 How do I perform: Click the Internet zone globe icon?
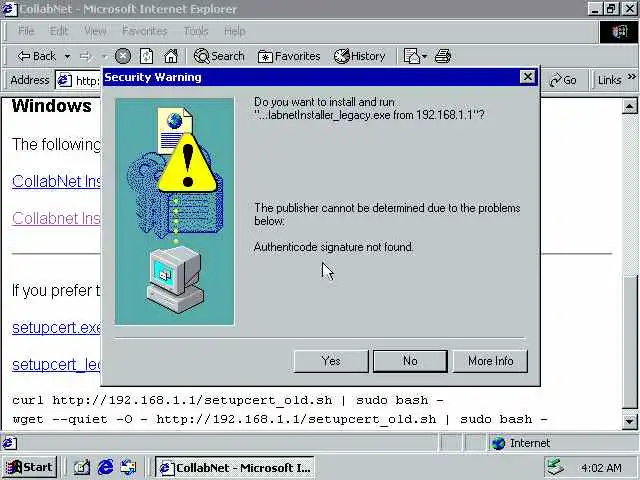(498, 443)
